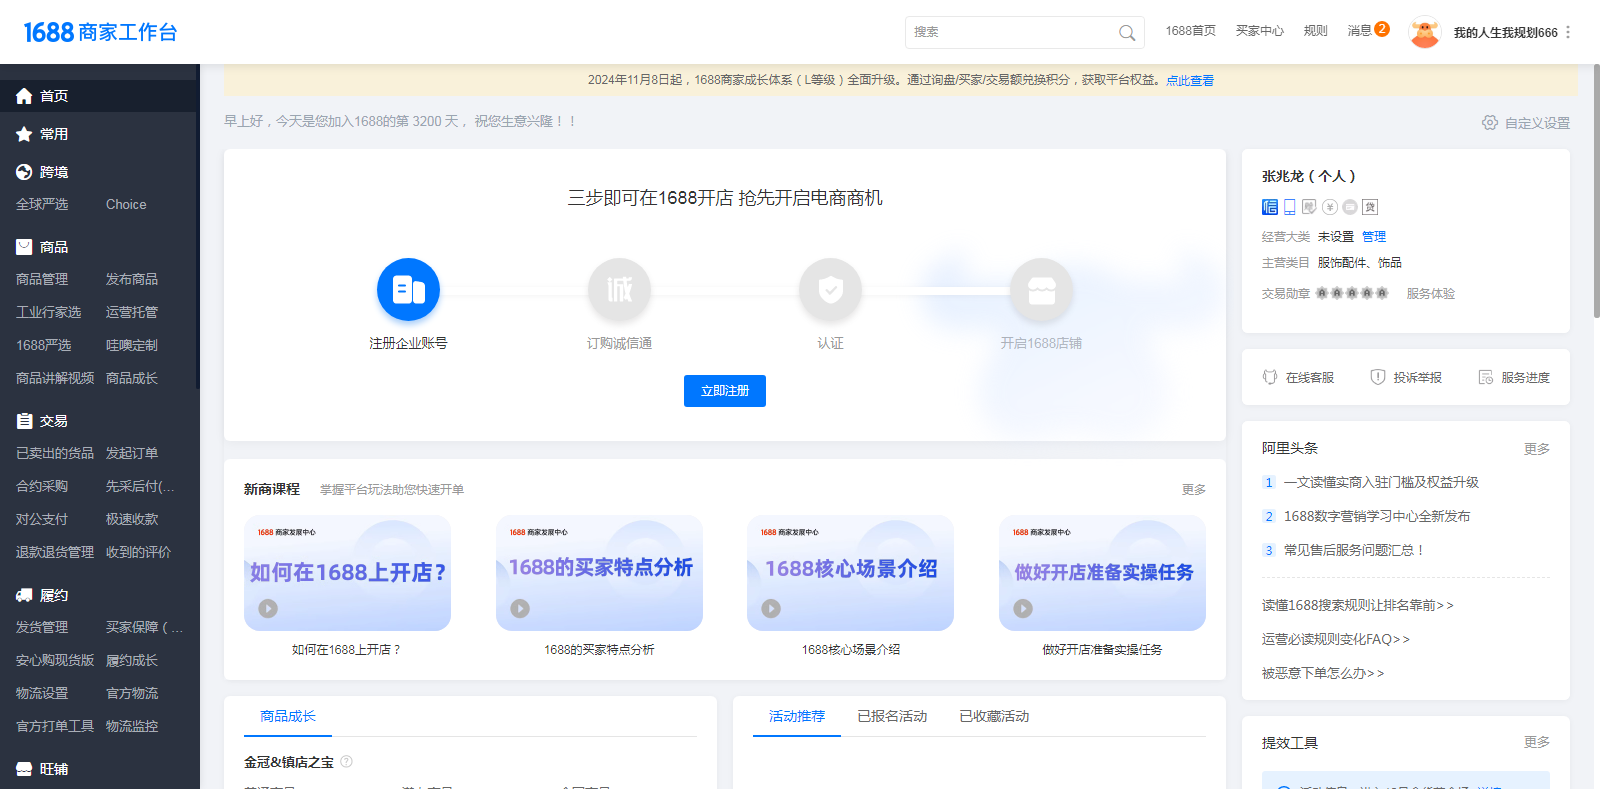Open 退款退货管理 in the sidebar
This screenshot has height=789, width=1600.
pos(55,552)
